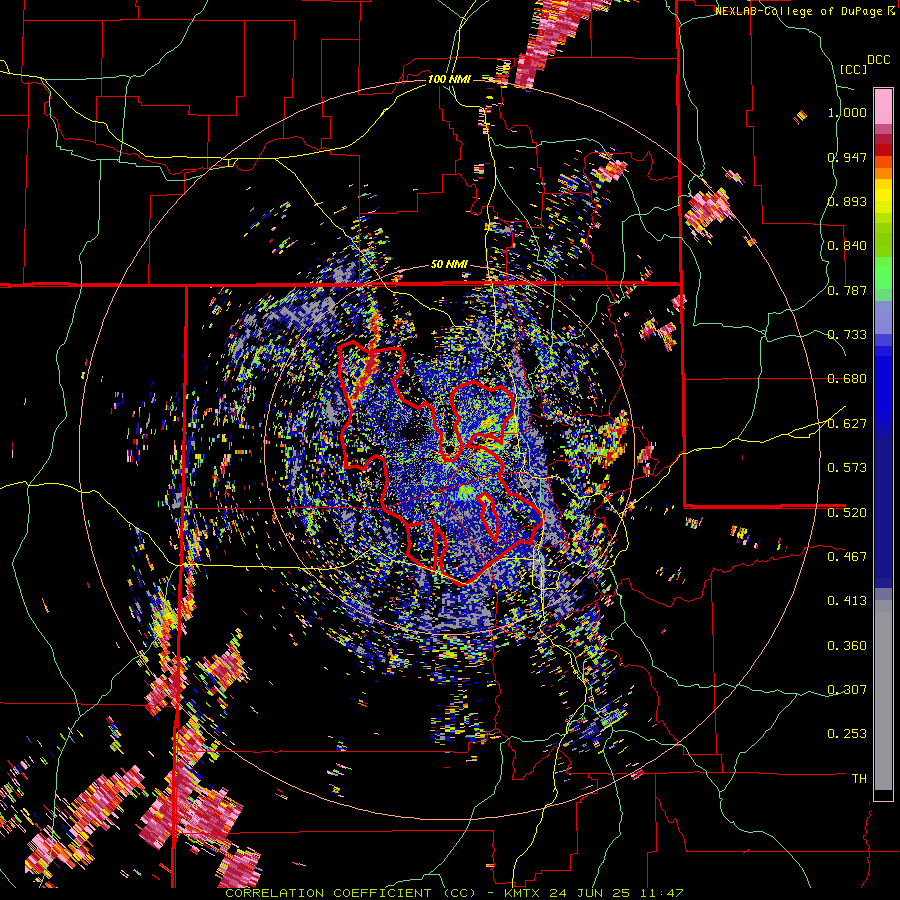Click the 0.787 scale value
The height and width of the screenshot is (900, 900).
coord(847,290)
